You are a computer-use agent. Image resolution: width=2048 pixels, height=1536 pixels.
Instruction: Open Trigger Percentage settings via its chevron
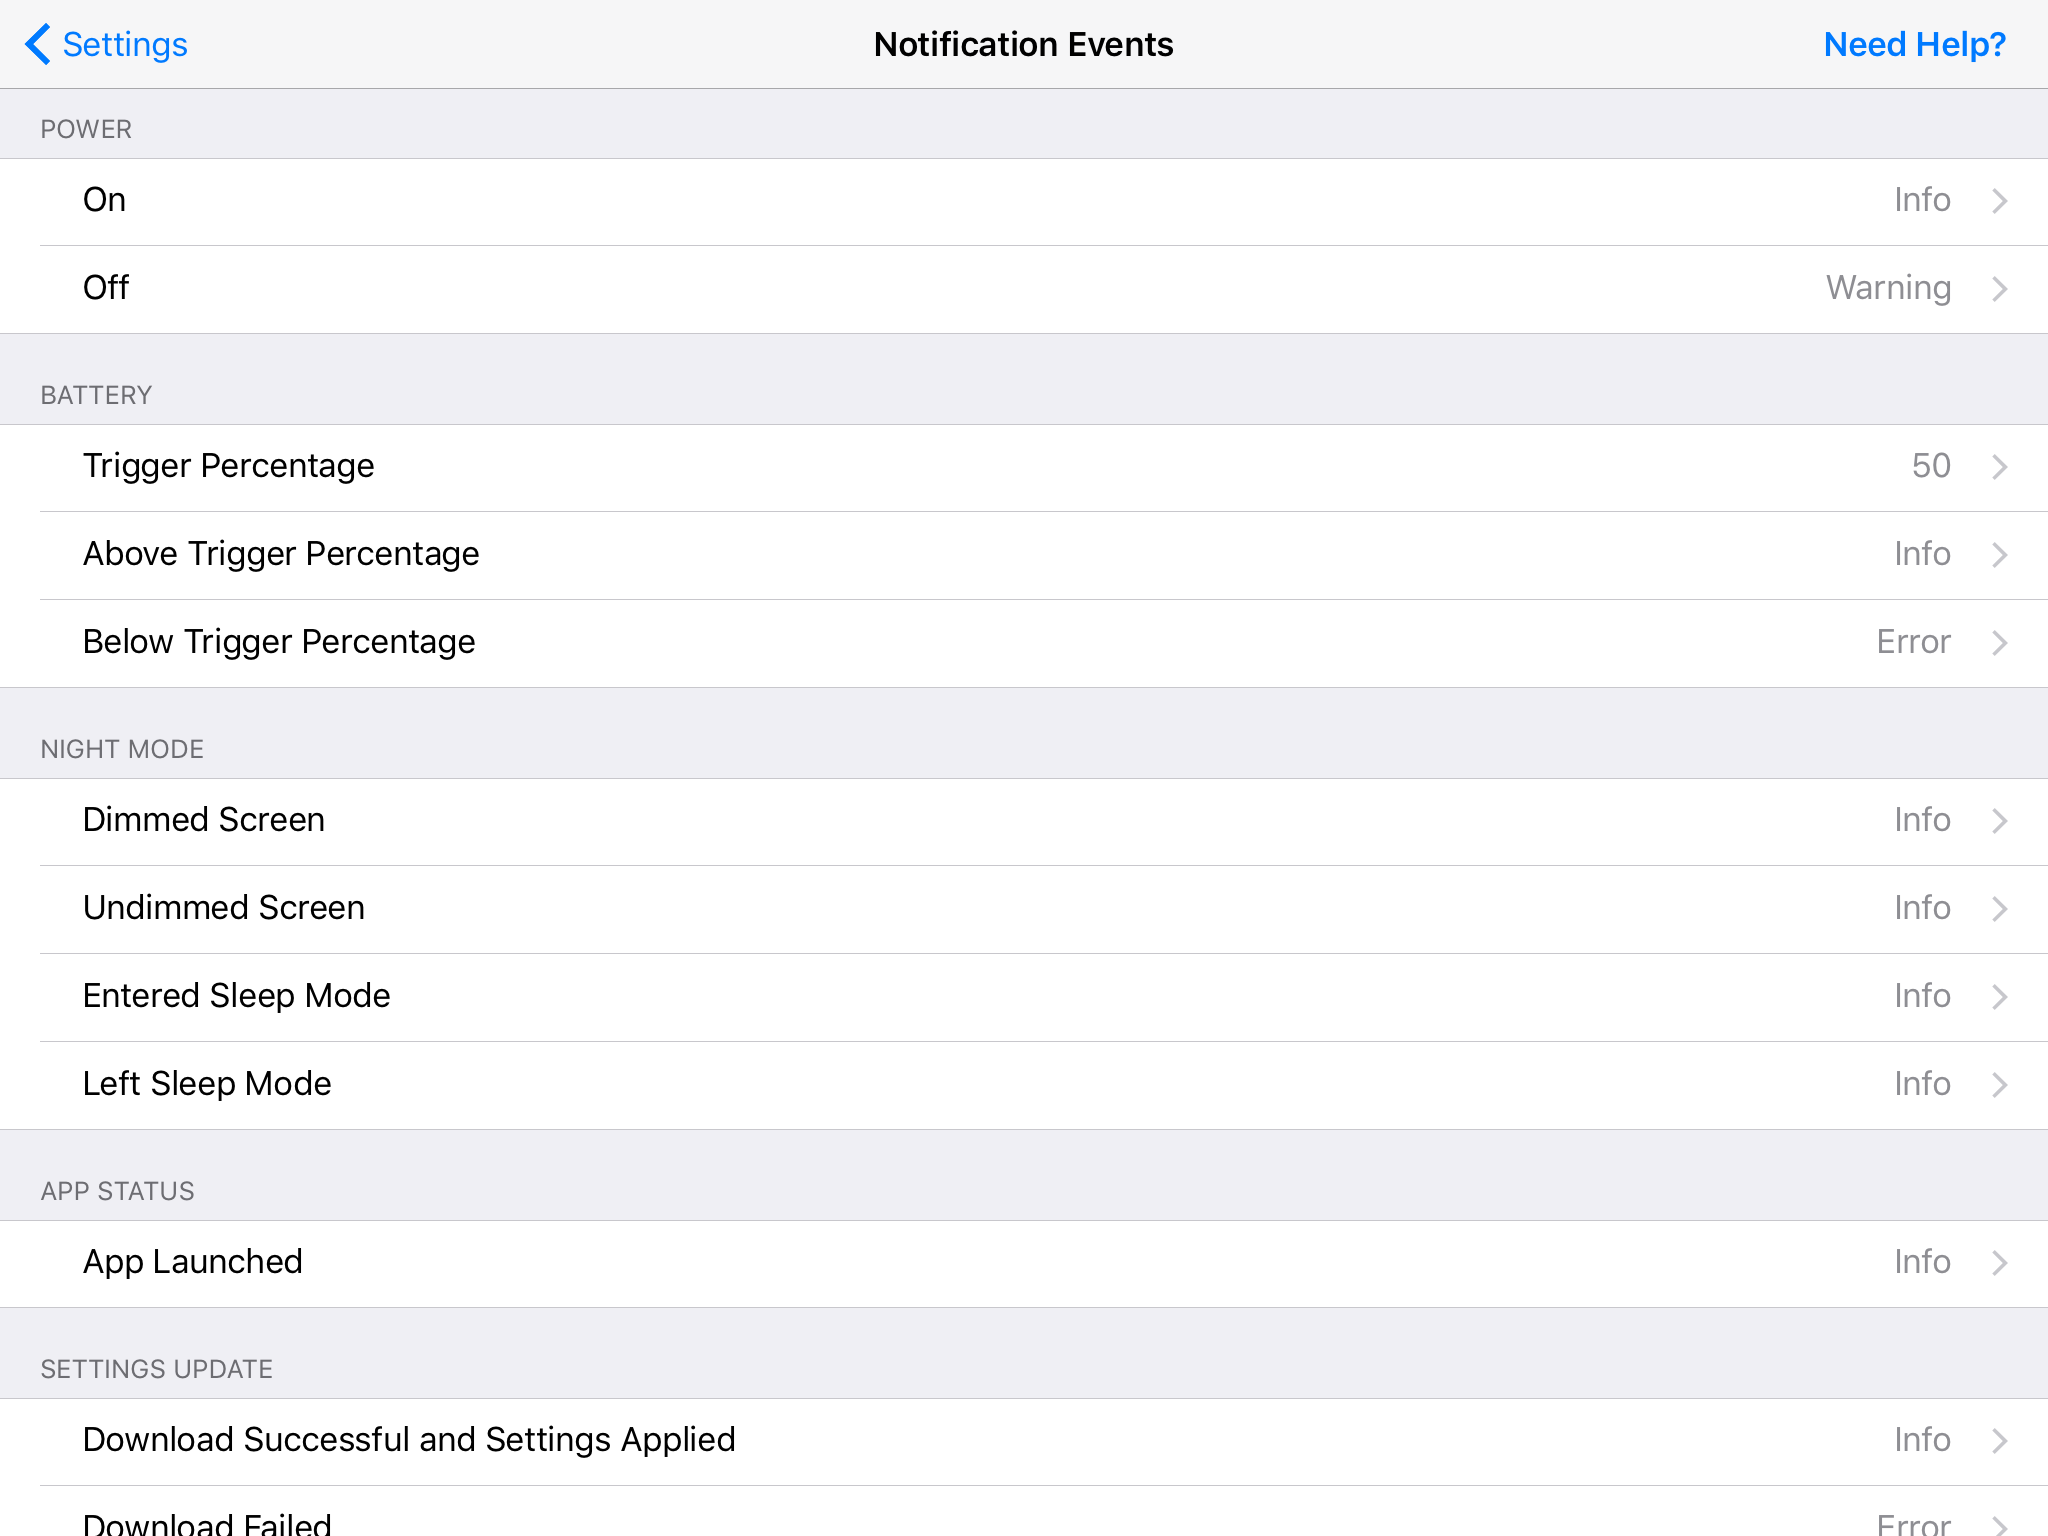(1998, 466)
